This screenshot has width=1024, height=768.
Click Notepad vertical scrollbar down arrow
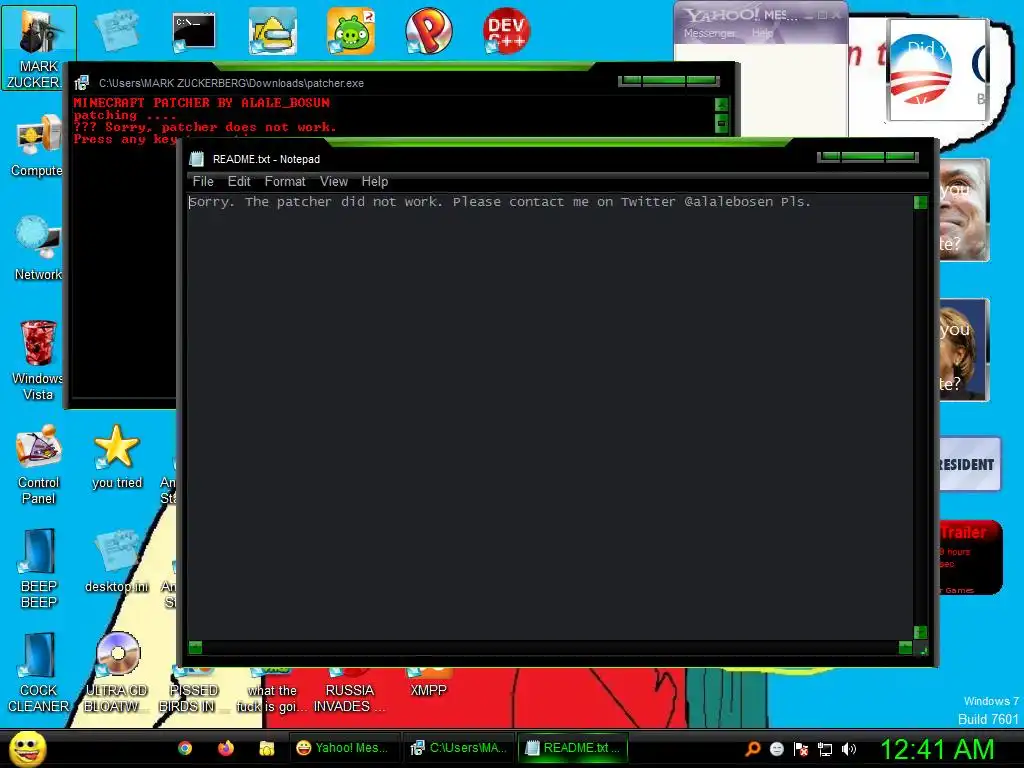[921, 632]
